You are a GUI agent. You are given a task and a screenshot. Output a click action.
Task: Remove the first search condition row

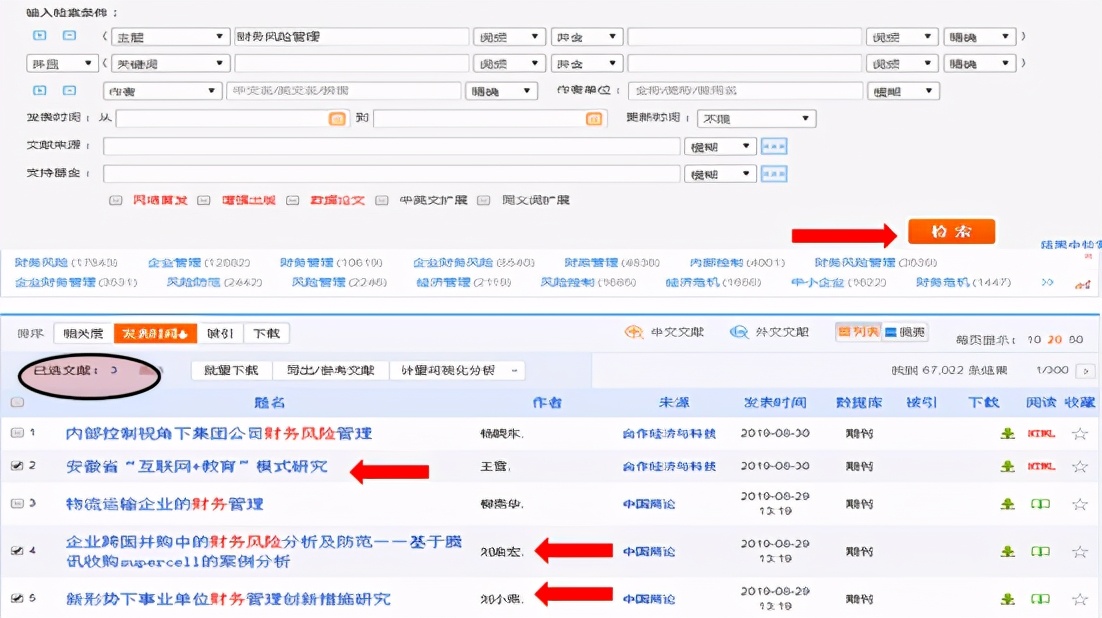tap(71, 36)
